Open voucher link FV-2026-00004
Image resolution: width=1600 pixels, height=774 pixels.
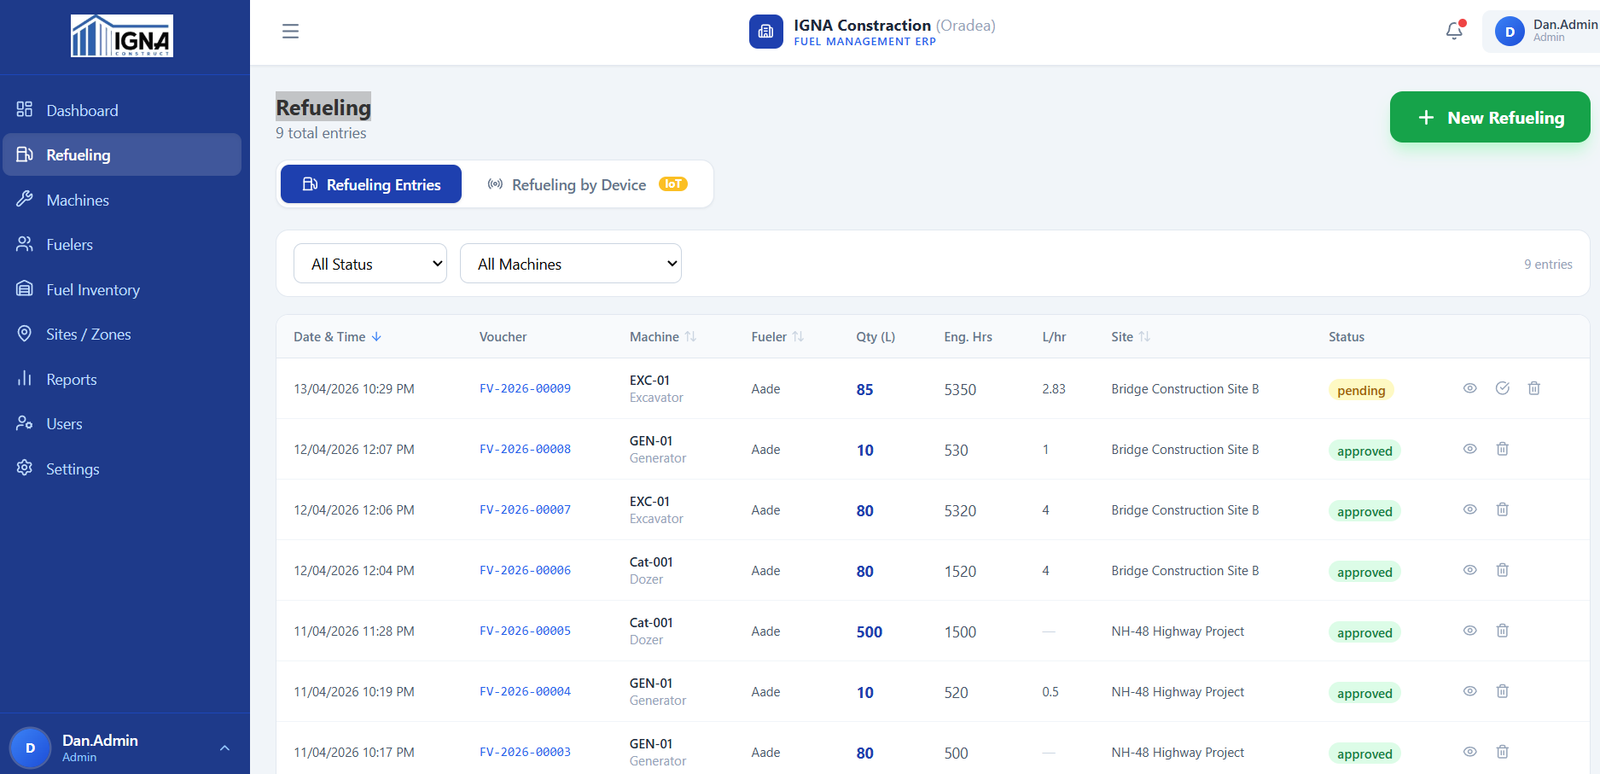click(x=525, y=692)
